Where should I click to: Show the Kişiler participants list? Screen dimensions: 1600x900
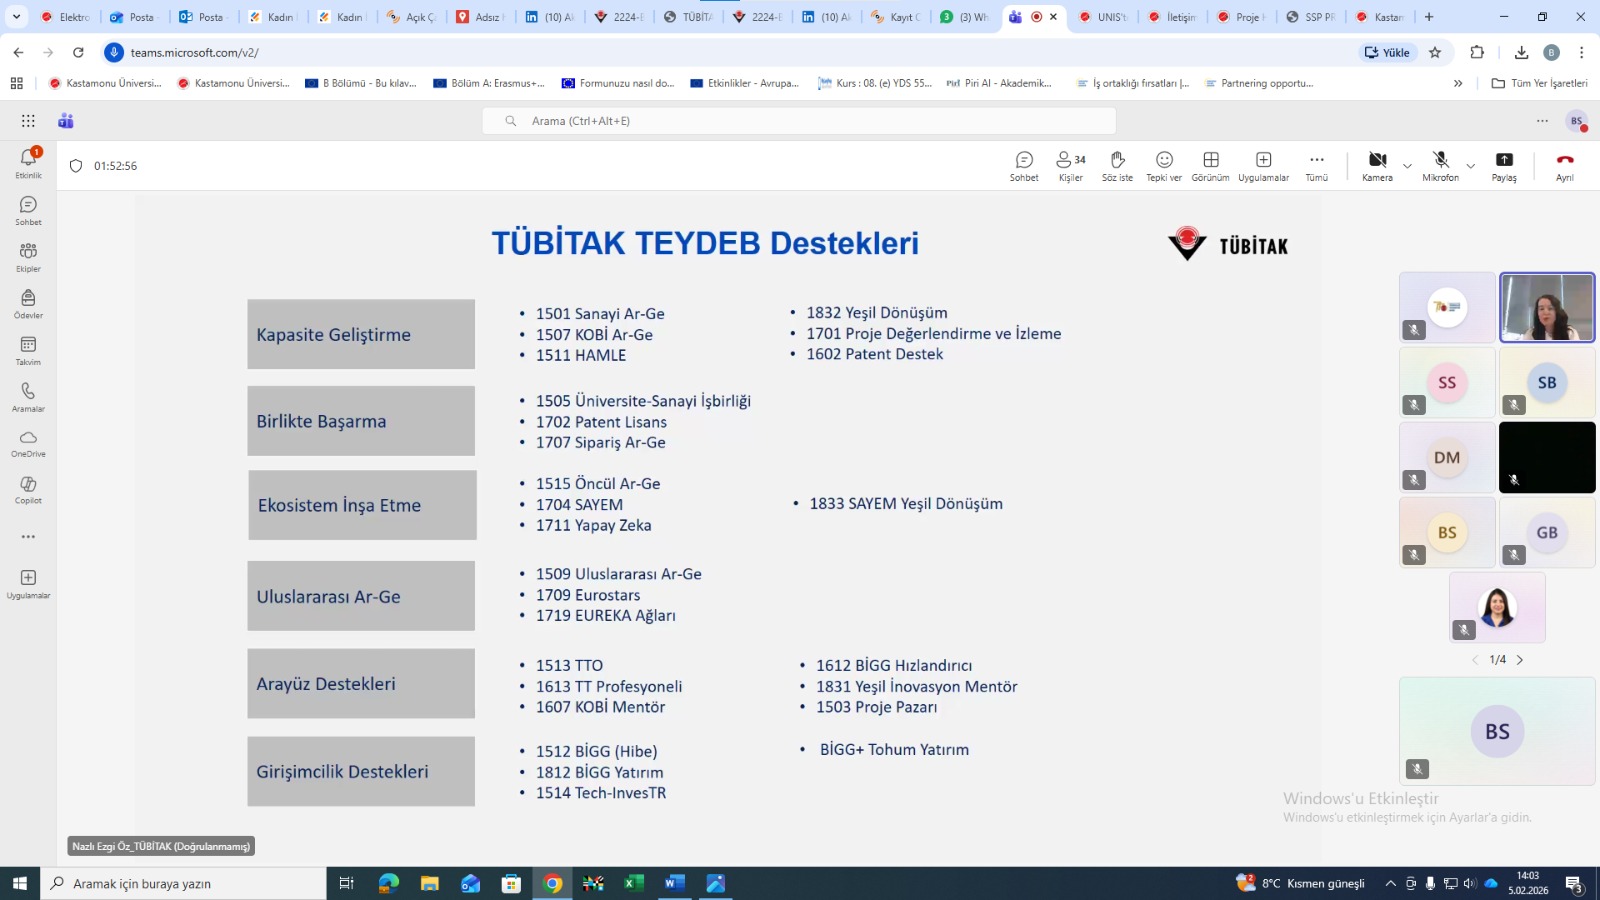(x=1070, y=165)
